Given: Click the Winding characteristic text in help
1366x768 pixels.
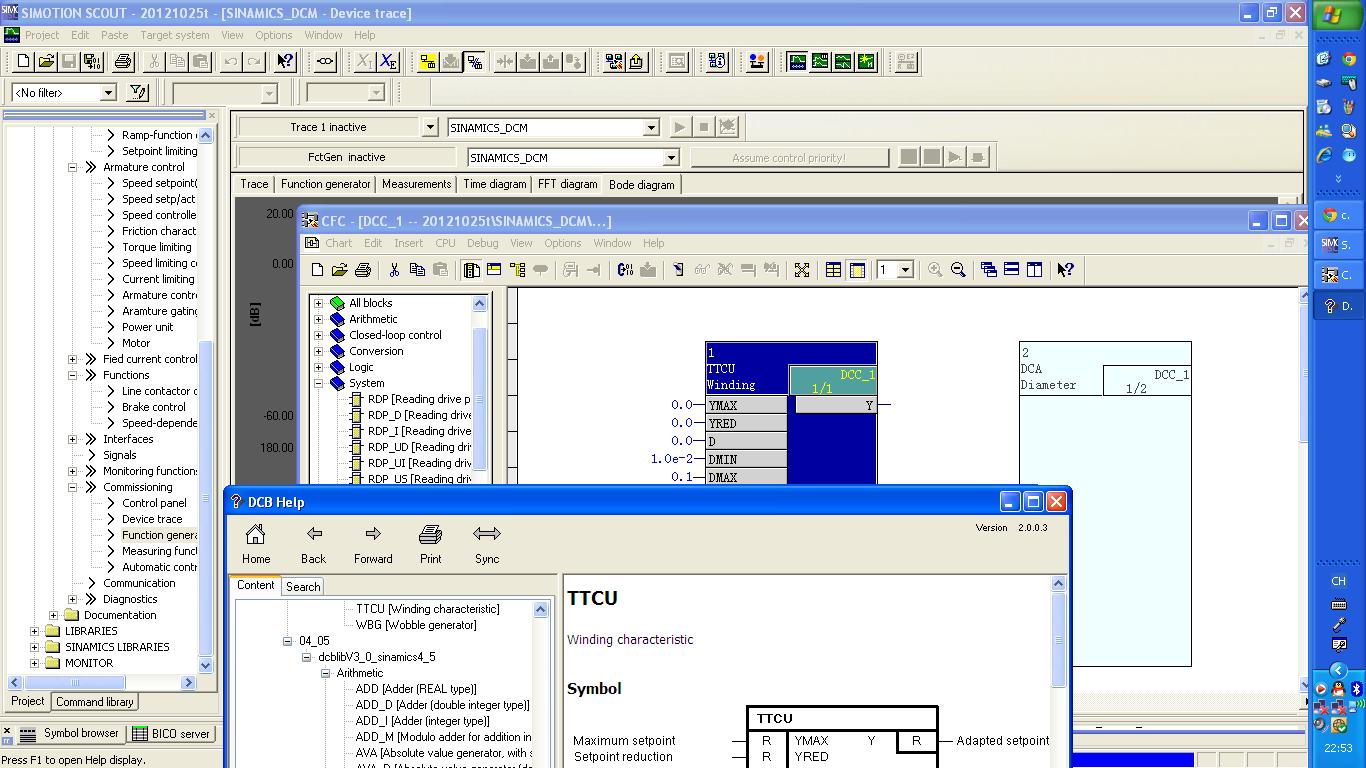Looking at the screenshot, I should point(630,640).
